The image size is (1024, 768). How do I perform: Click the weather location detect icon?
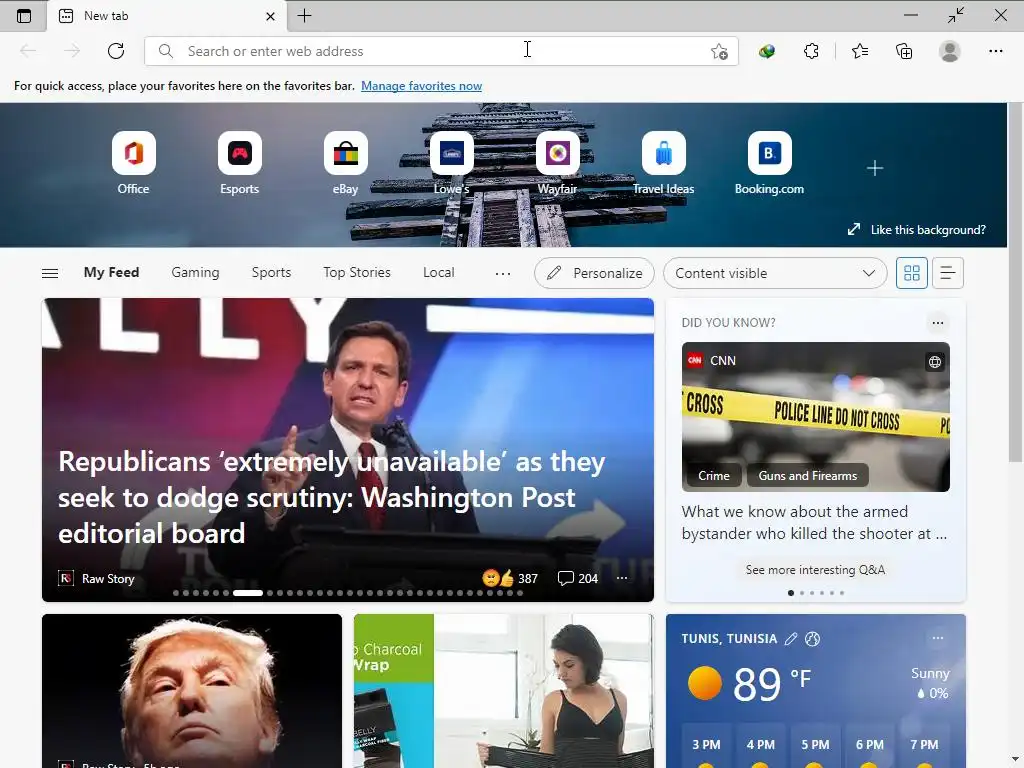[x=812, y=639]
